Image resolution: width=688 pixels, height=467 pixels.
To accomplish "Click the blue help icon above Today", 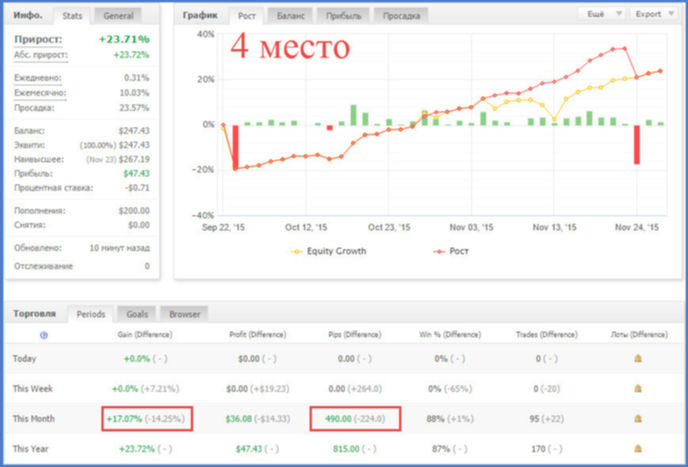I will click(x=43, y=335).
